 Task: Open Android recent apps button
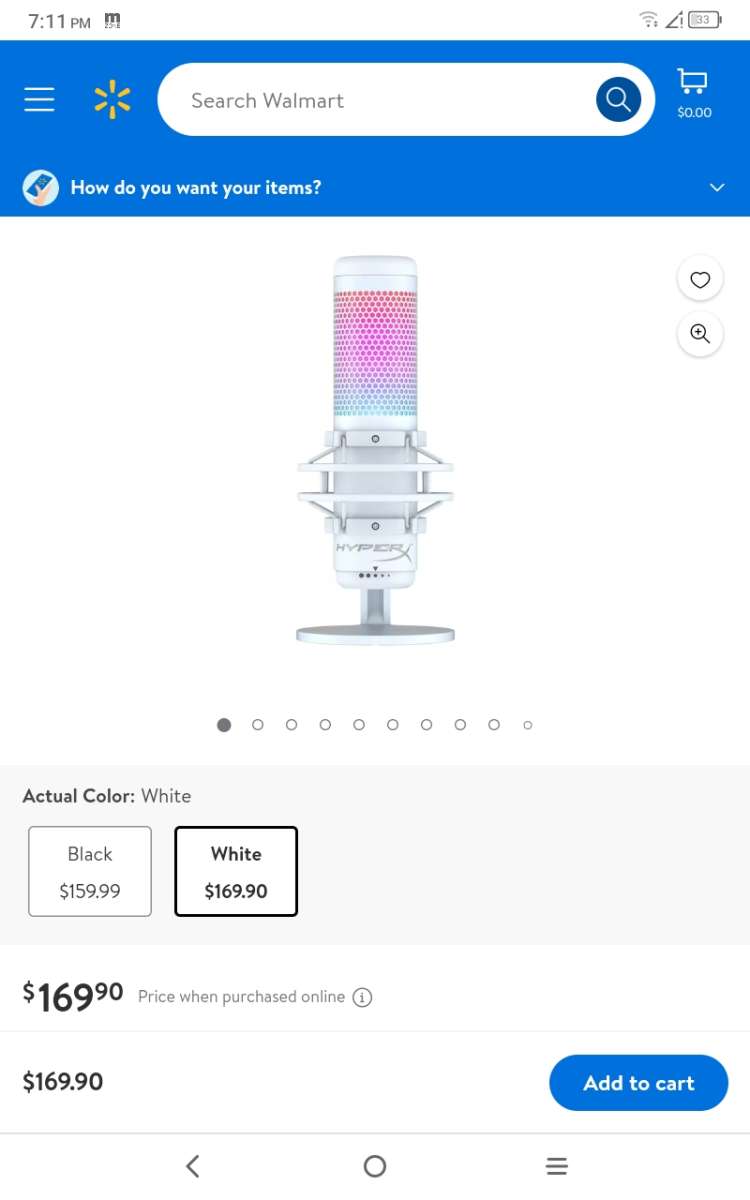coord(557,1165)
